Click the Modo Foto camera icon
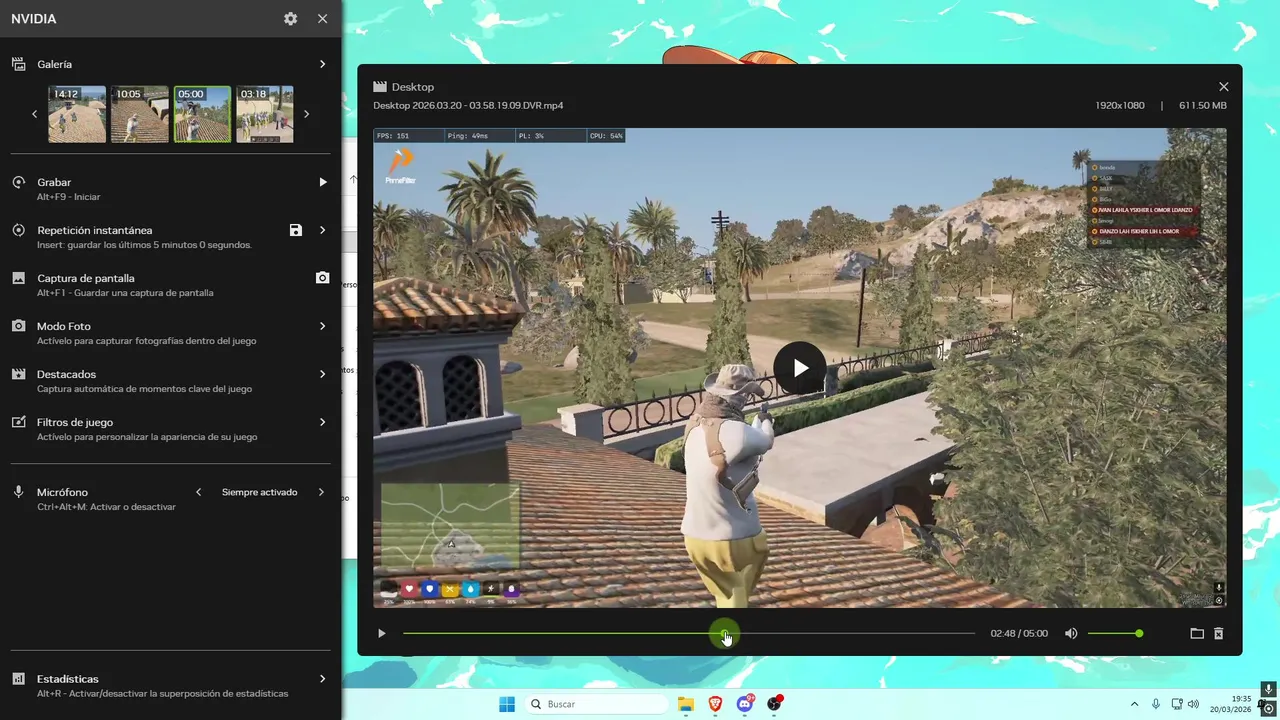The height and width of the screenshot is (720, 1280). (x=18, y=326)
